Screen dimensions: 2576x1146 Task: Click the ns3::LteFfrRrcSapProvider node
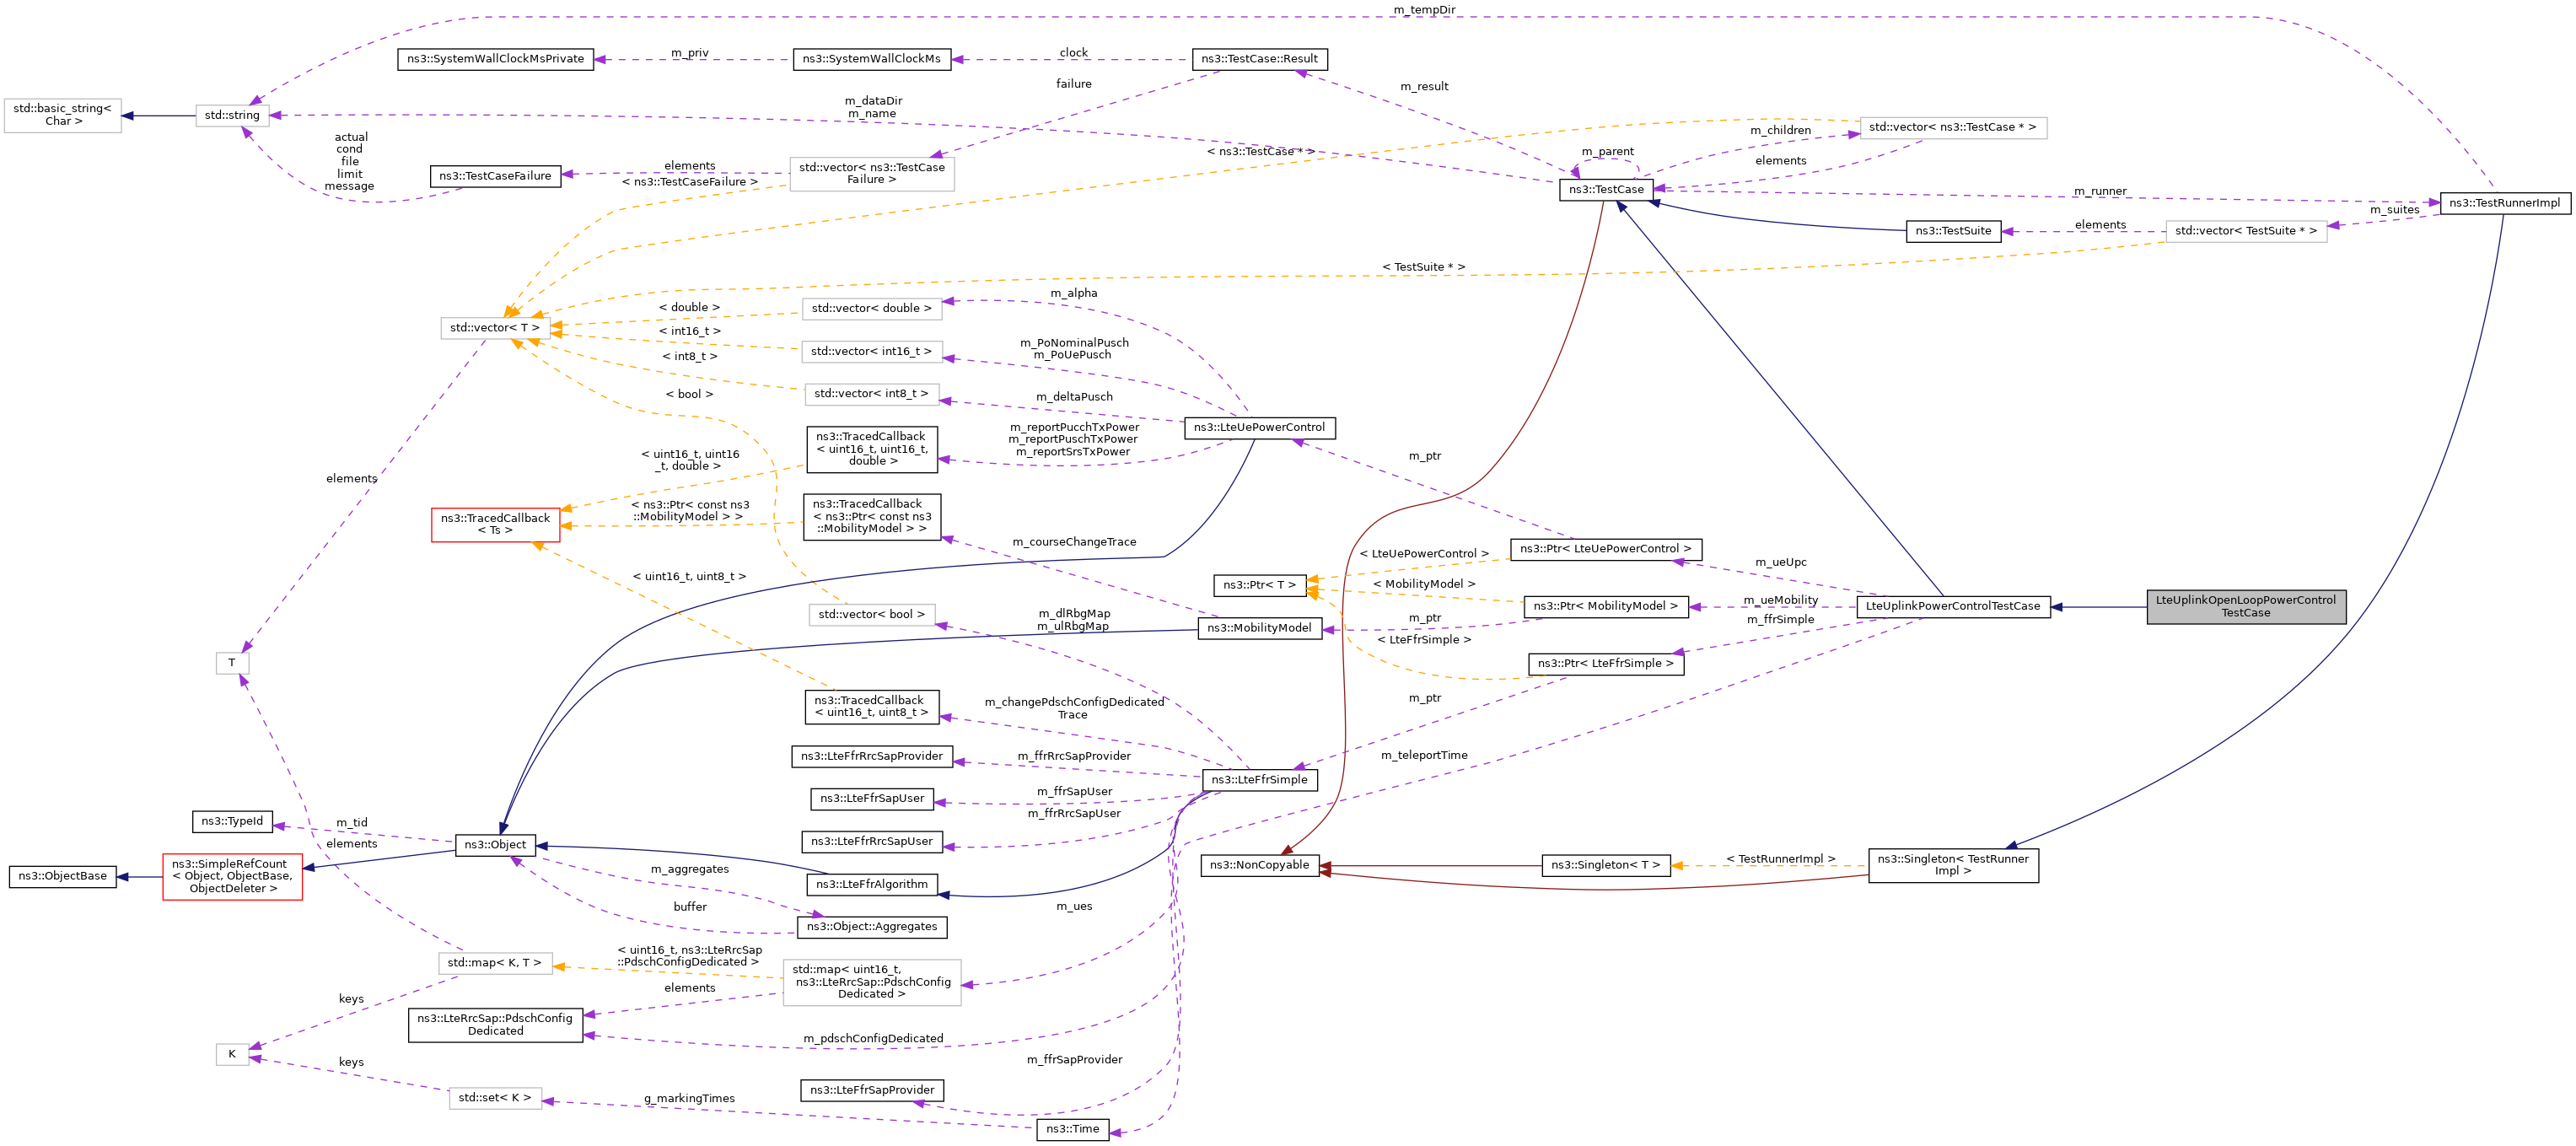(871, 757)
